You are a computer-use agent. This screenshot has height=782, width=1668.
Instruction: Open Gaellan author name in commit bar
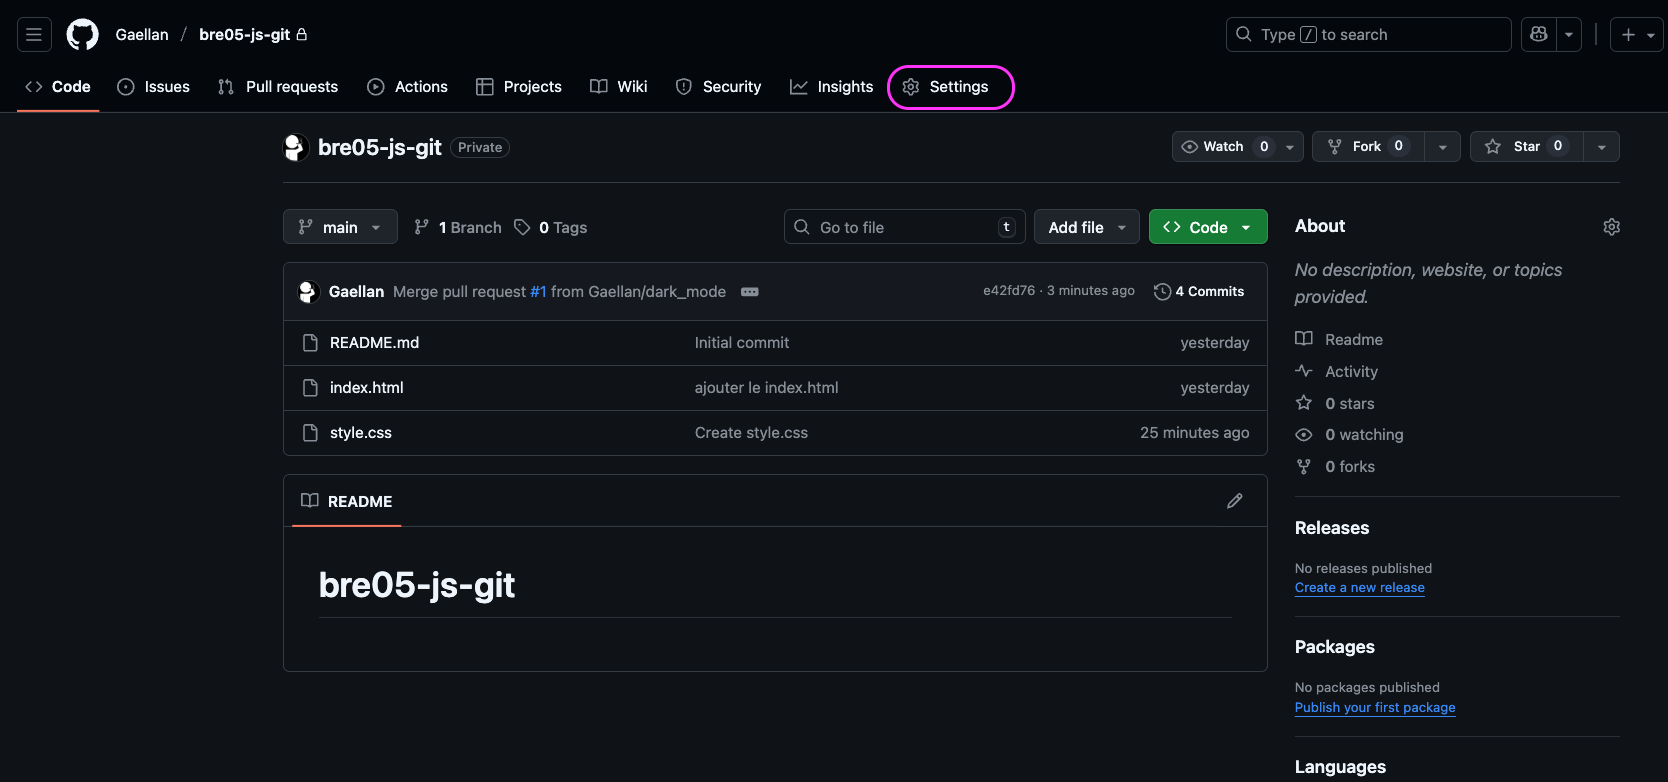tap(356, 292)
